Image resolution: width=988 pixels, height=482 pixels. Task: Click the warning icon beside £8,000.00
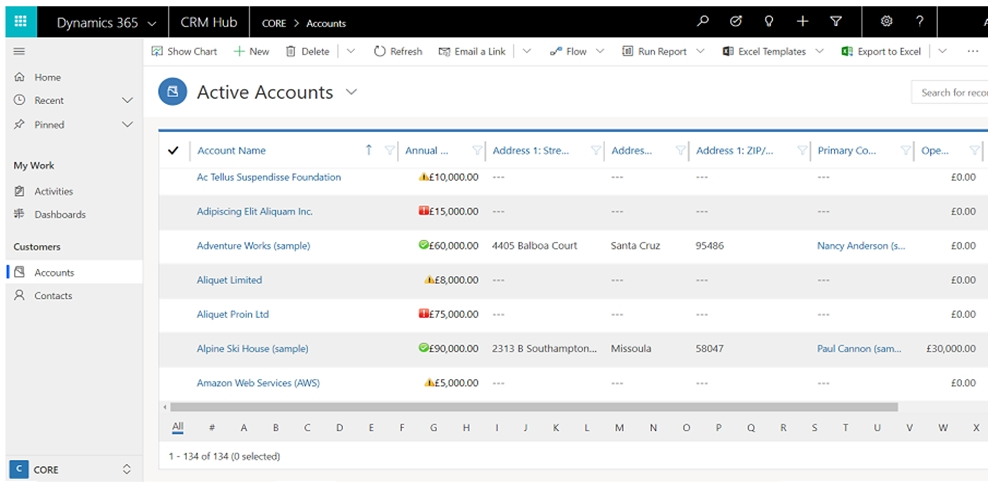(x=429, y=280)
